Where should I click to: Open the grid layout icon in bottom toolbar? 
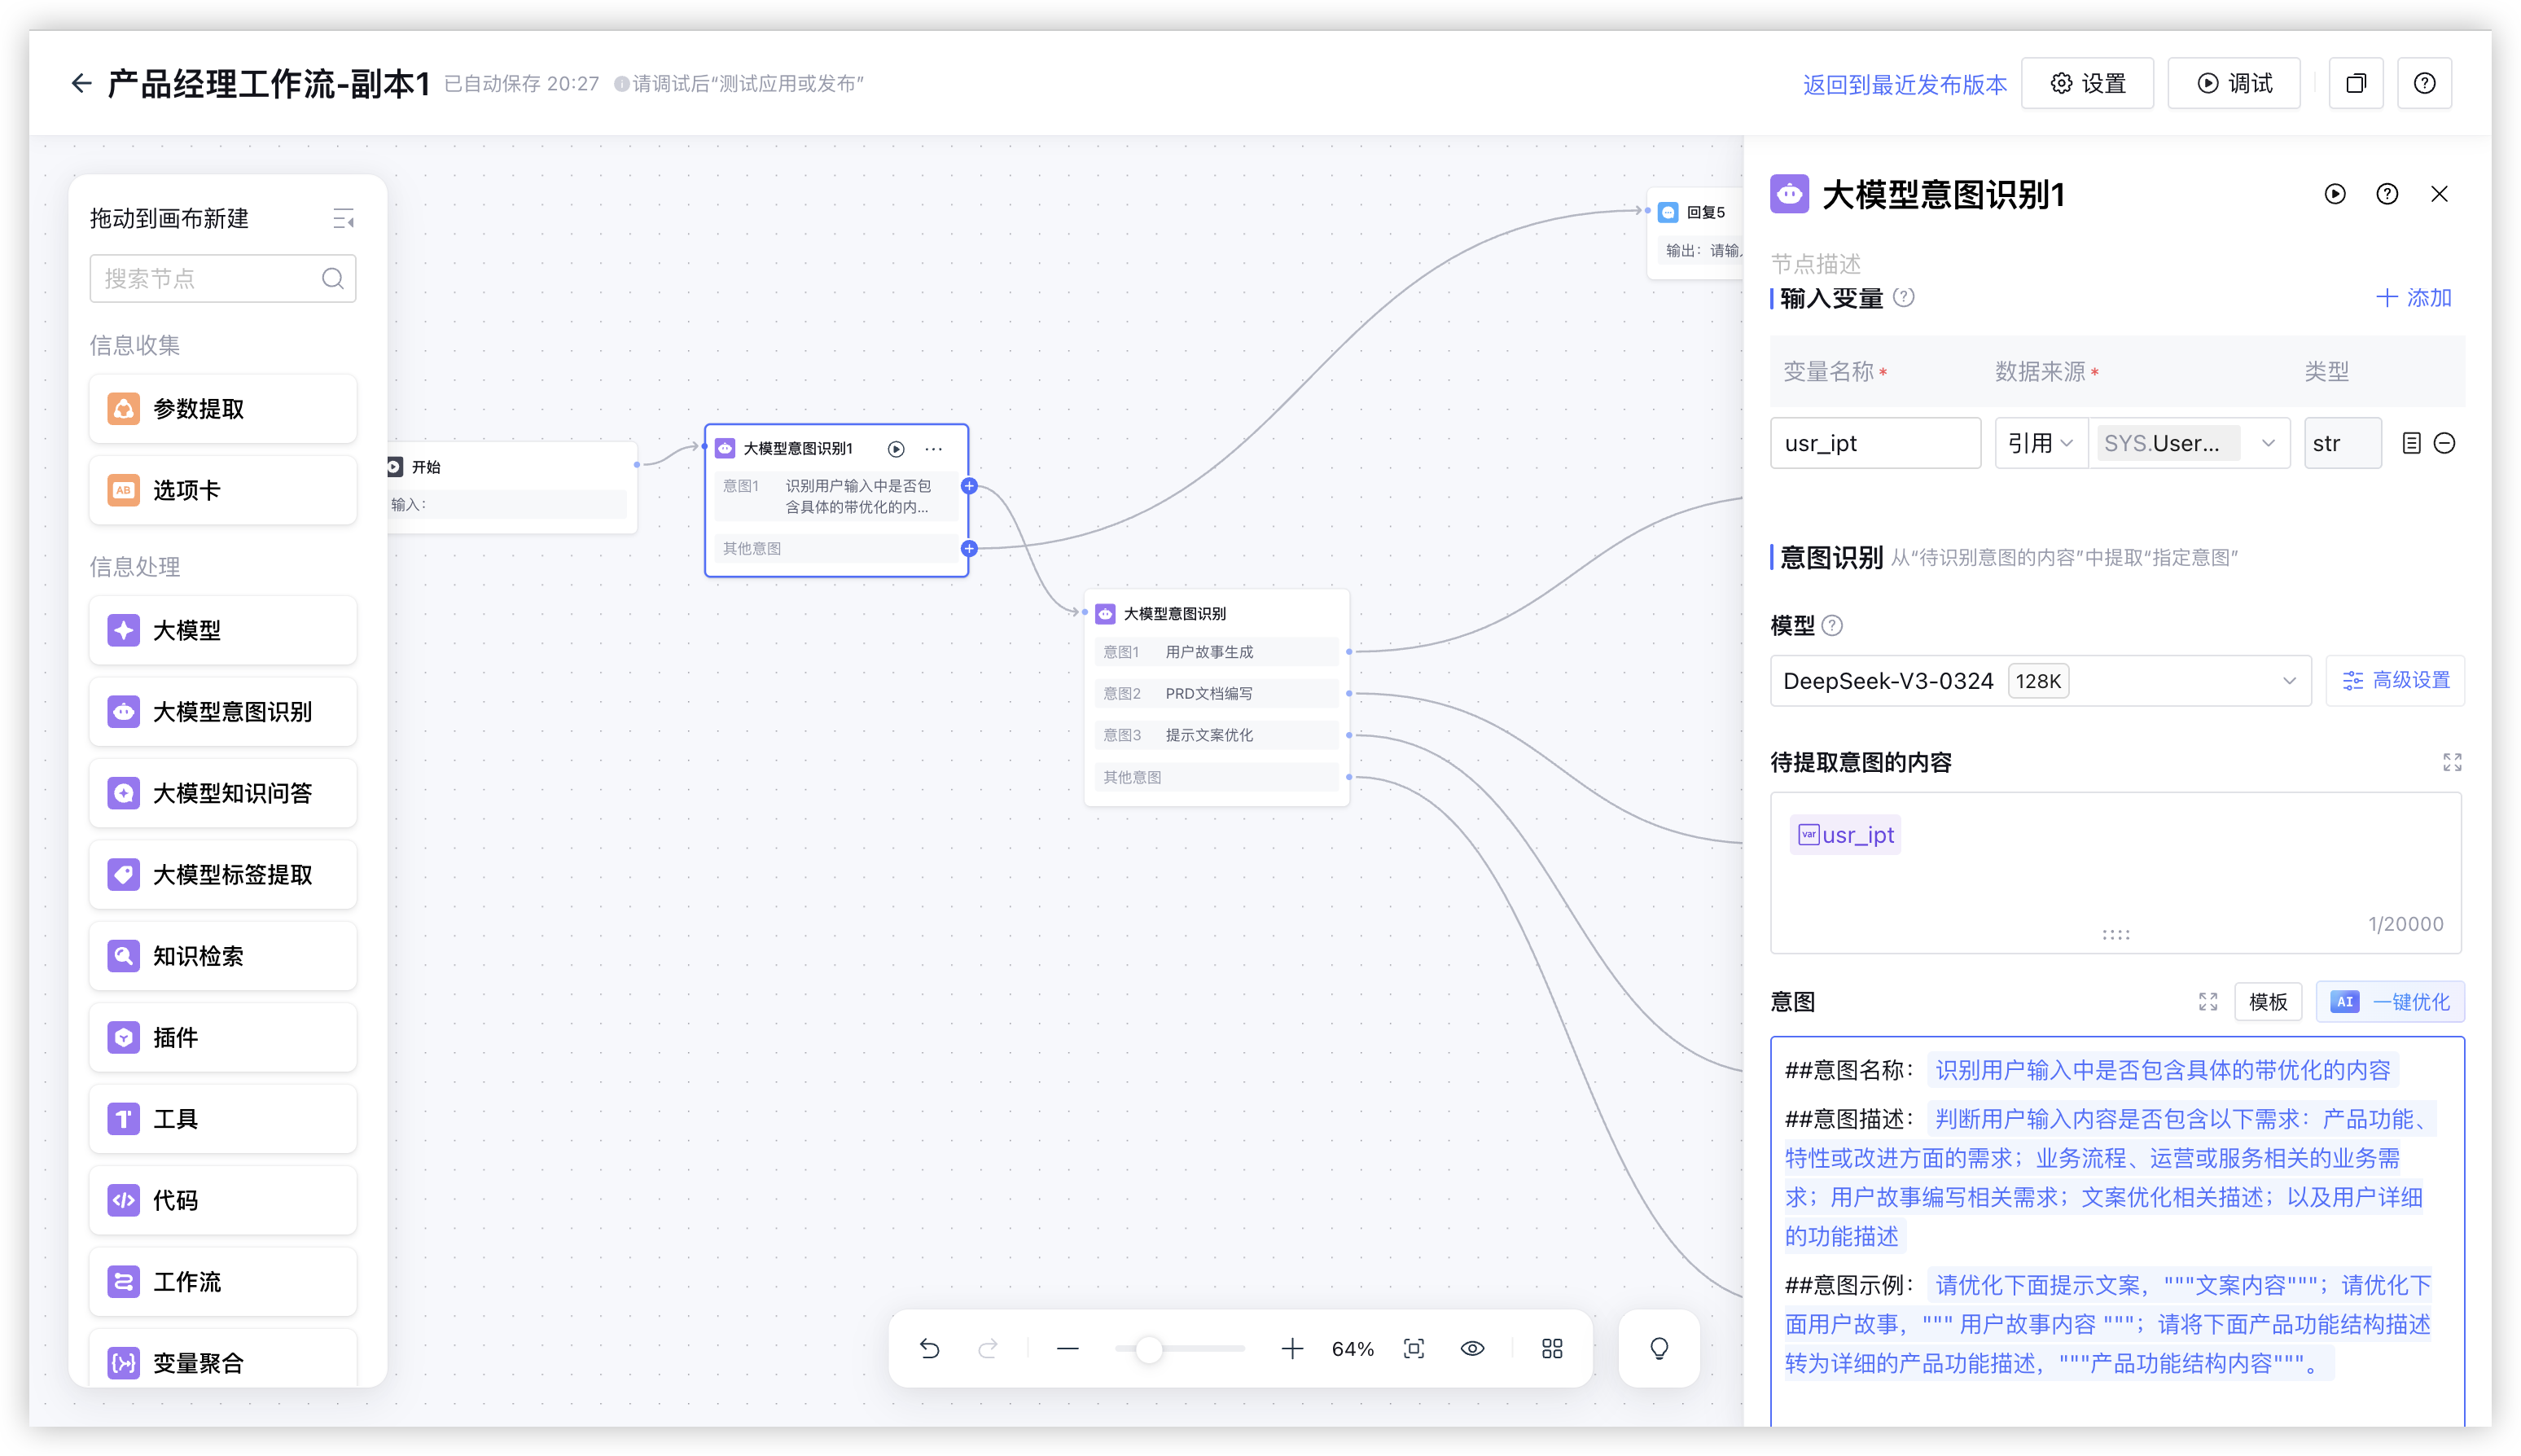1551,1348
